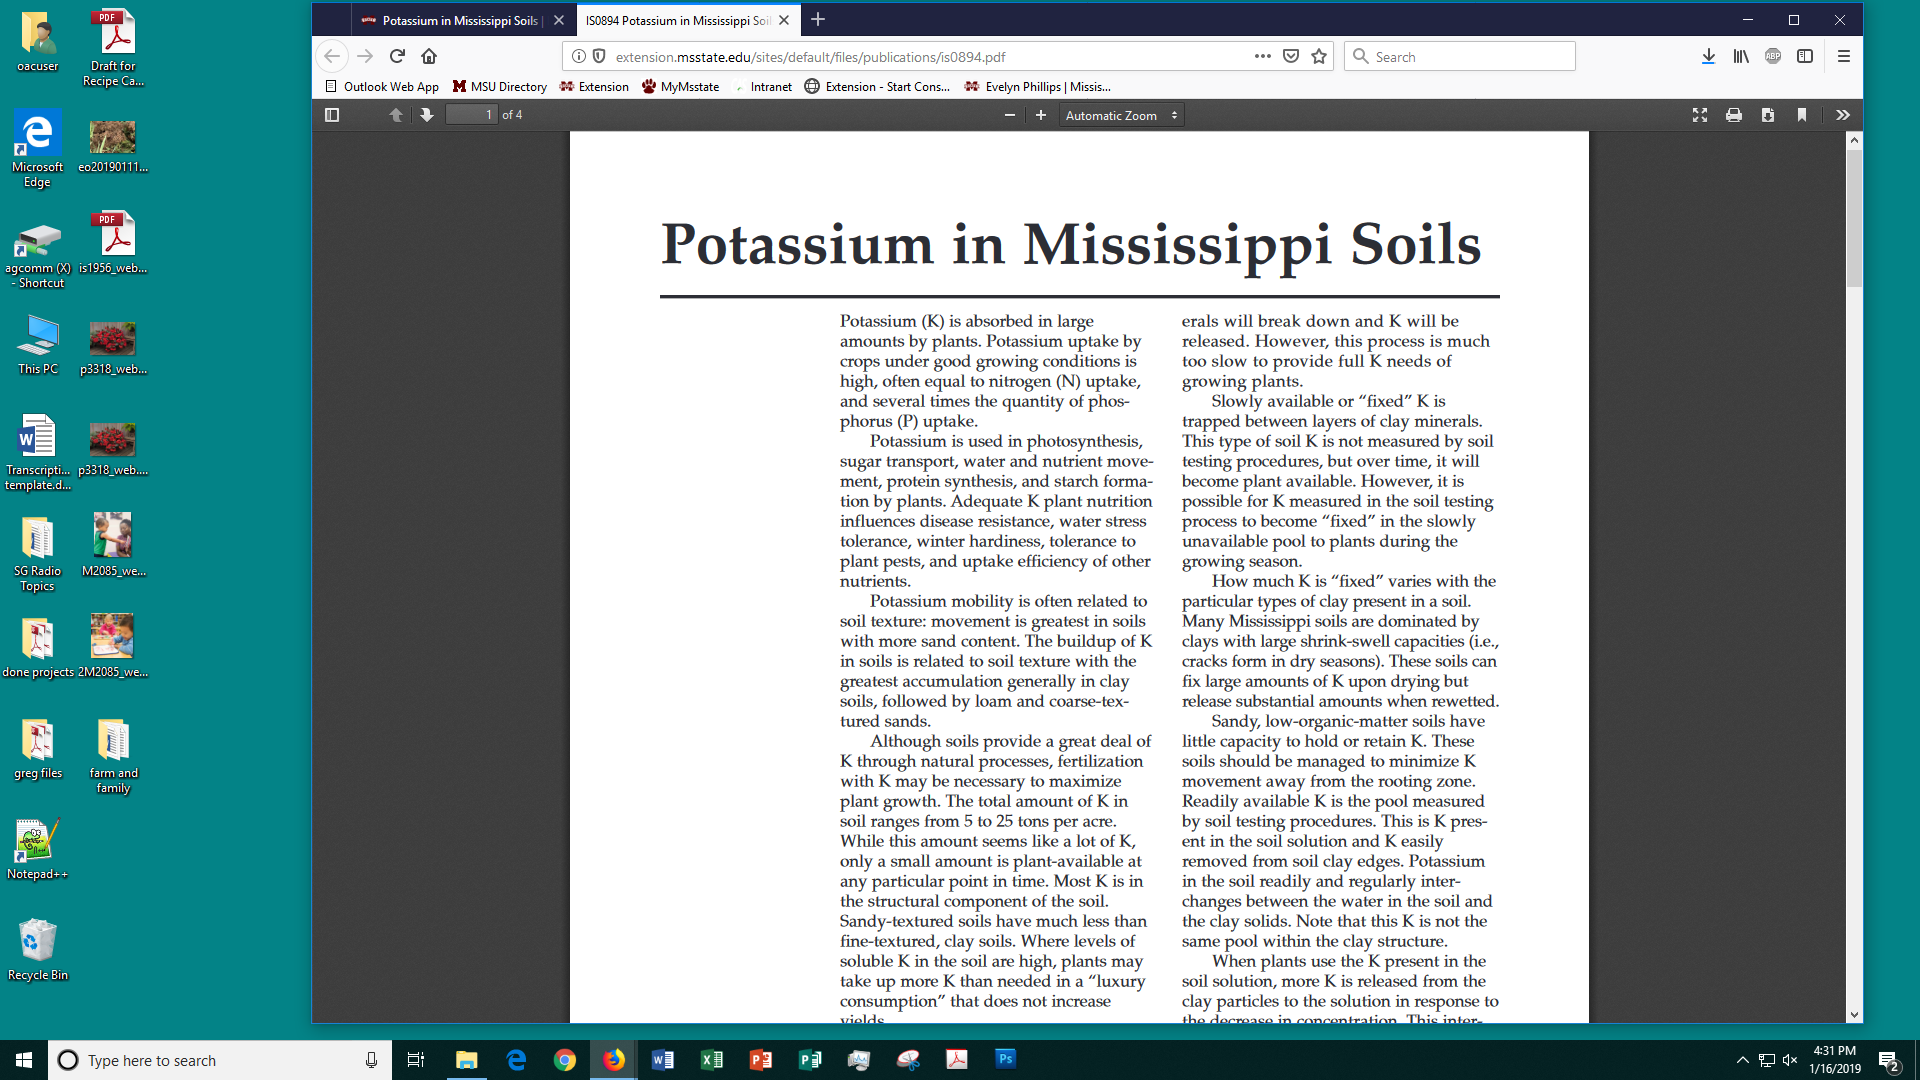Open page actions three-dot menu
Screen dimensions: 1920x1080
[1263, 56]
